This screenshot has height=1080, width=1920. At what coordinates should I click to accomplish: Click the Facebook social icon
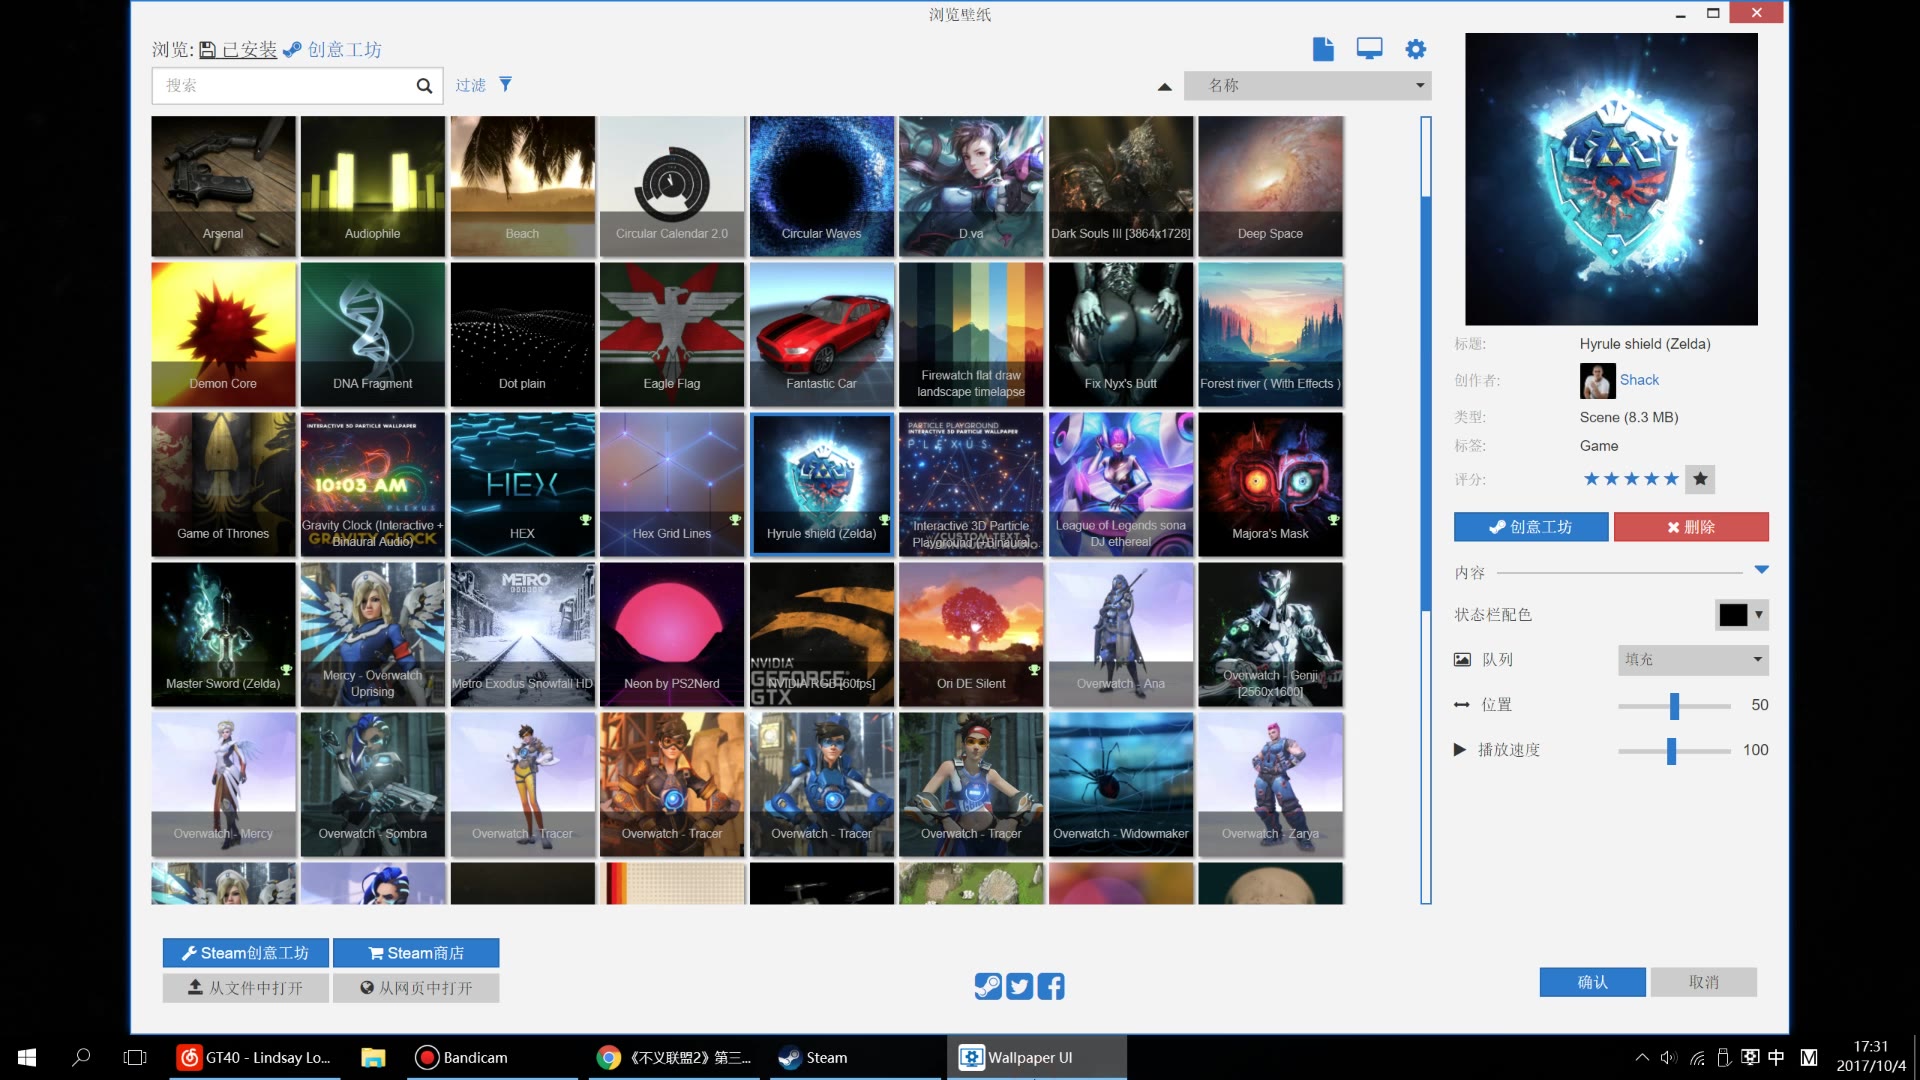pyautogui.click(x=1051, y=987)
